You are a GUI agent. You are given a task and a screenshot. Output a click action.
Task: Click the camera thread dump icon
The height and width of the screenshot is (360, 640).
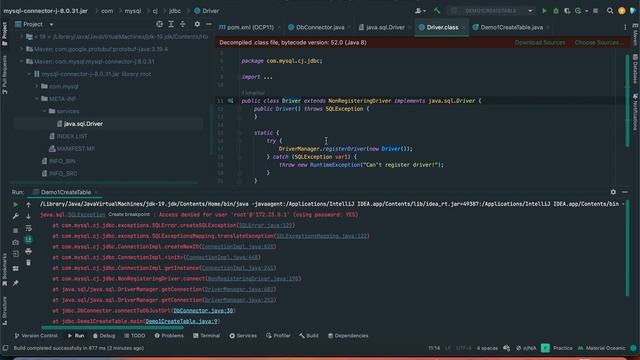pos(16,242)
